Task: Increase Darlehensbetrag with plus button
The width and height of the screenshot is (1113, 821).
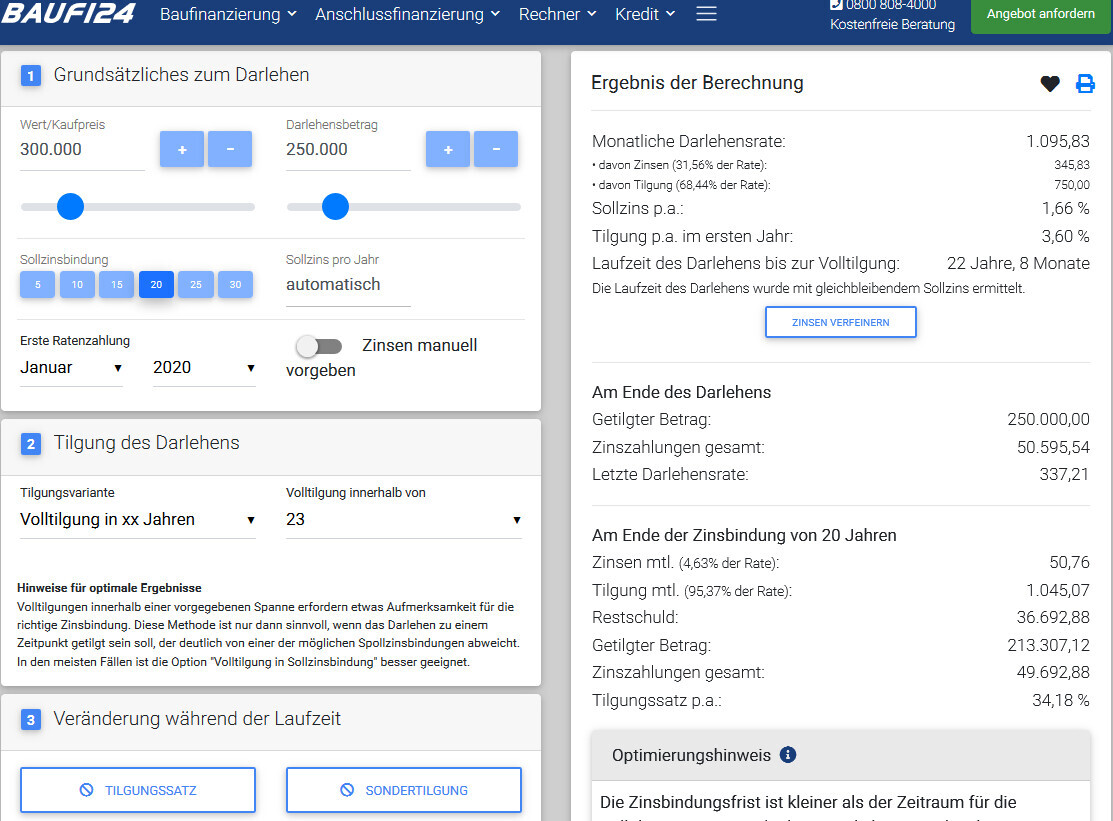Action: pos(448,149)
